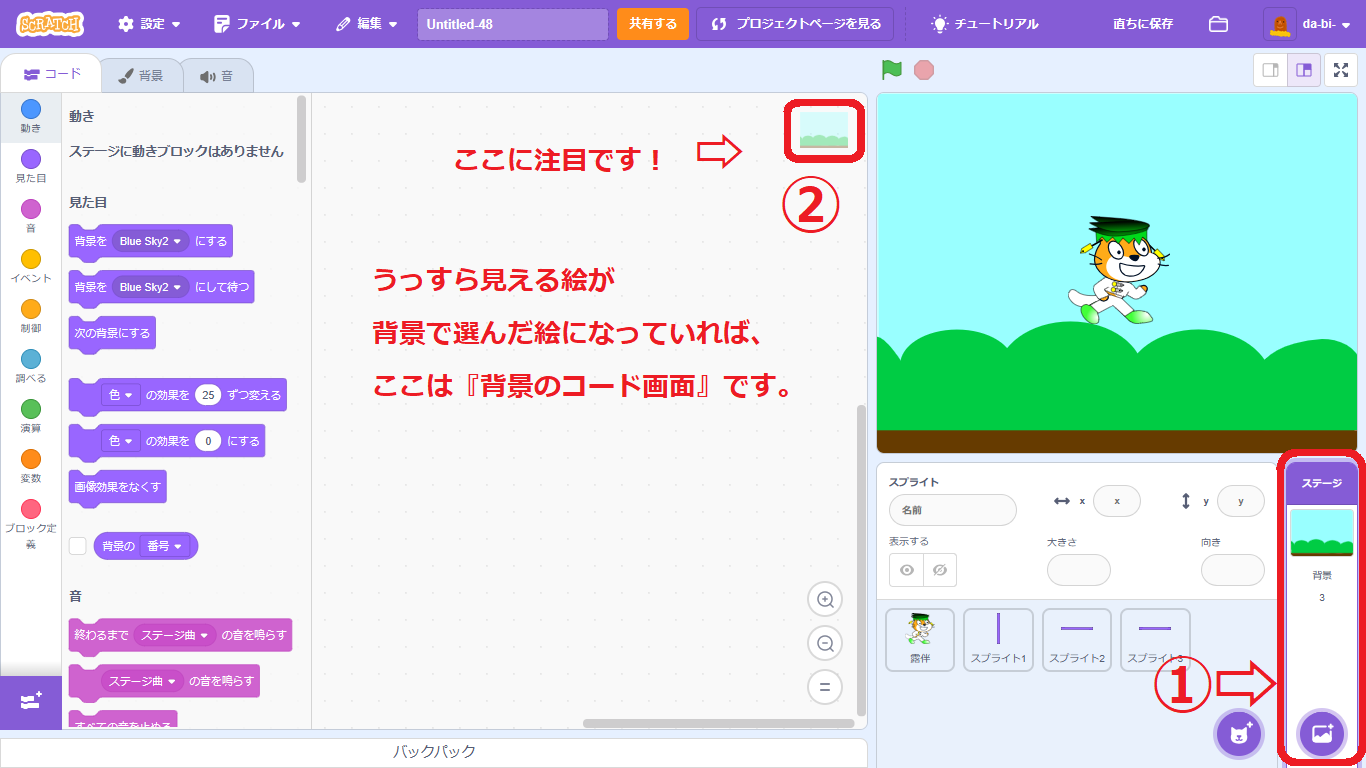This screenshot has height=768, width=1366.
Task: Click the sprite y position field
Action: point(1241,501)
